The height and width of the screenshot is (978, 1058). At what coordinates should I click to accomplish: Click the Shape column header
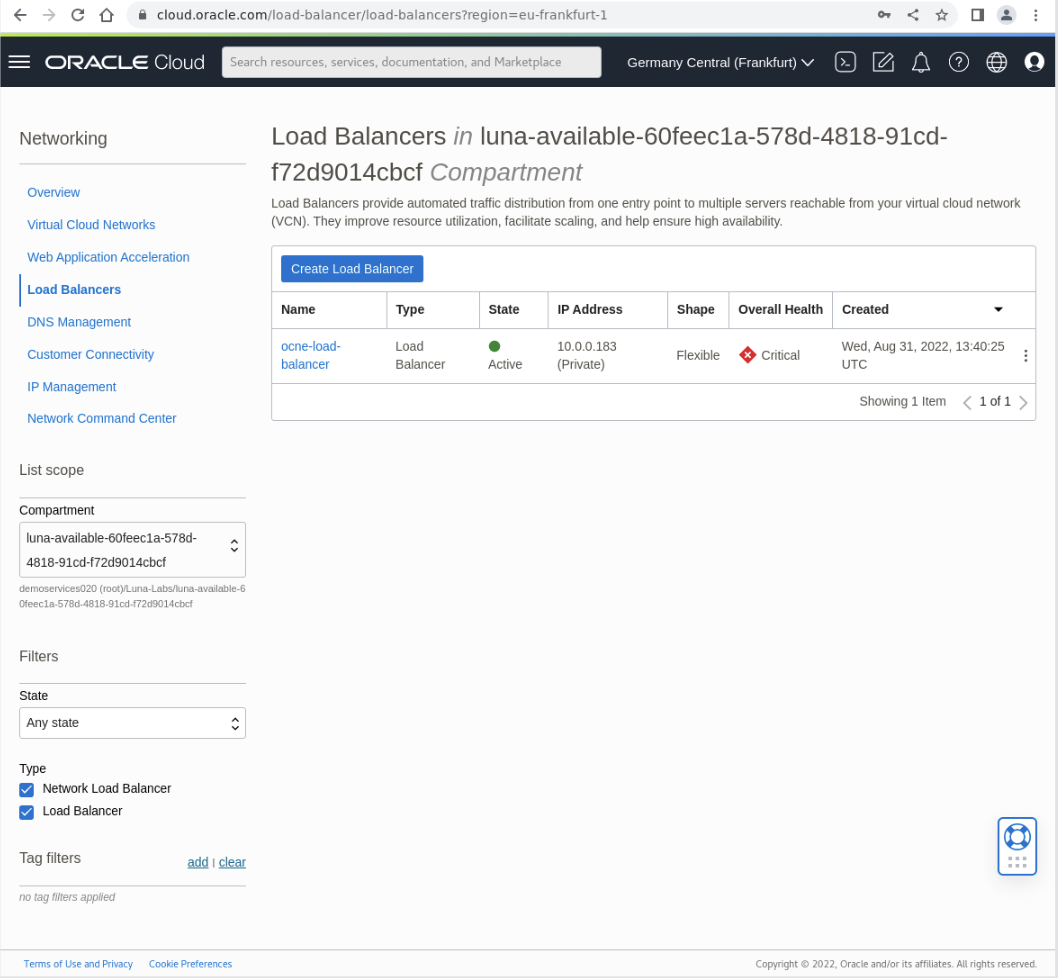(x=695, y=309)
